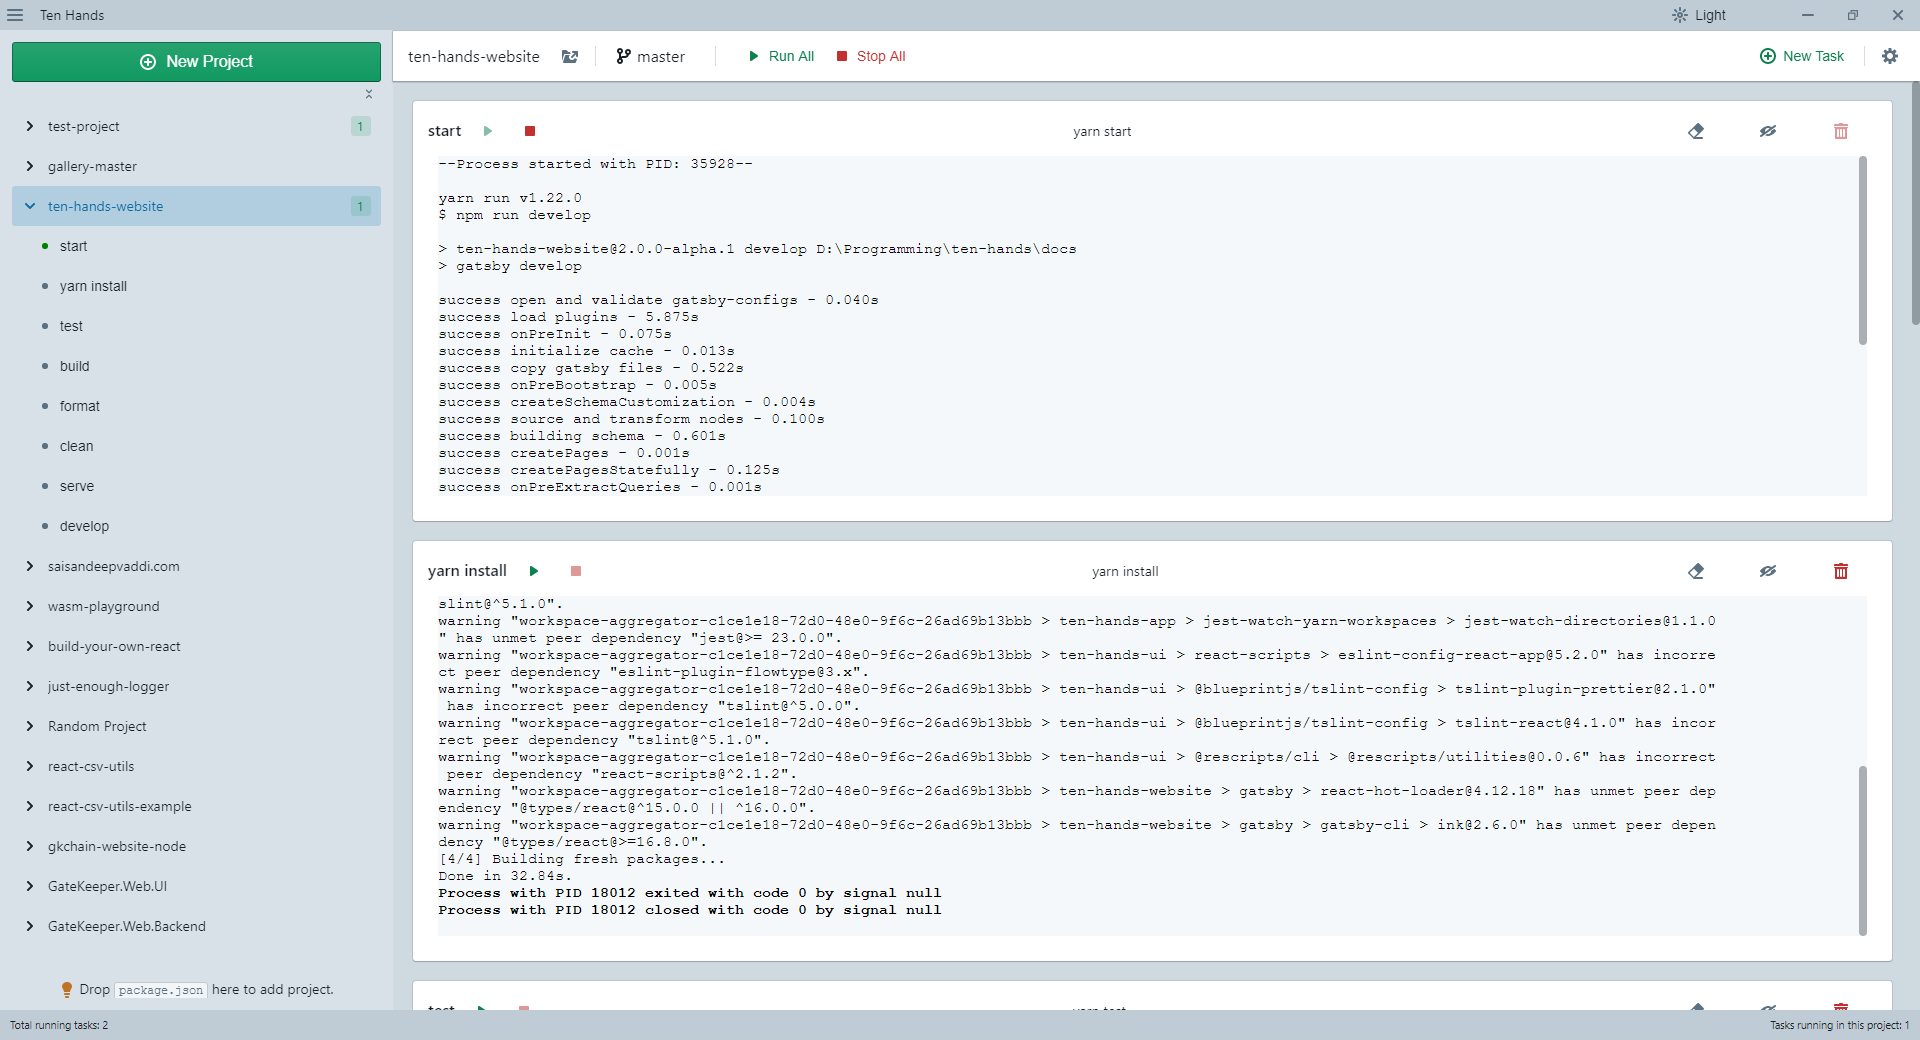Clear output of yarn install task

point(1696,571)
